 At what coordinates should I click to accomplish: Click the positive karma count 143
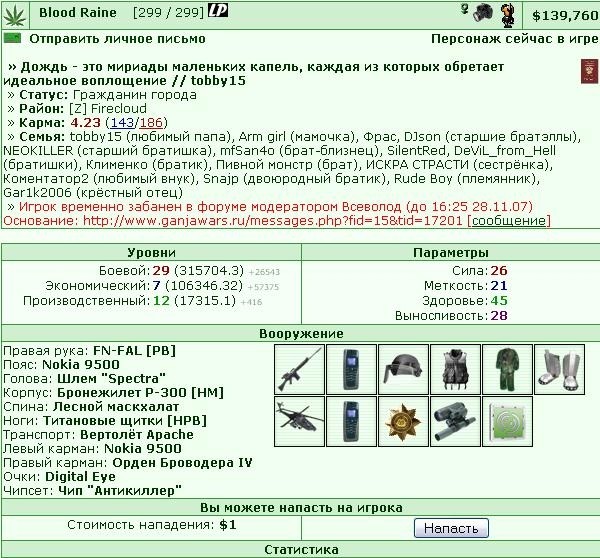coord(122,122)
